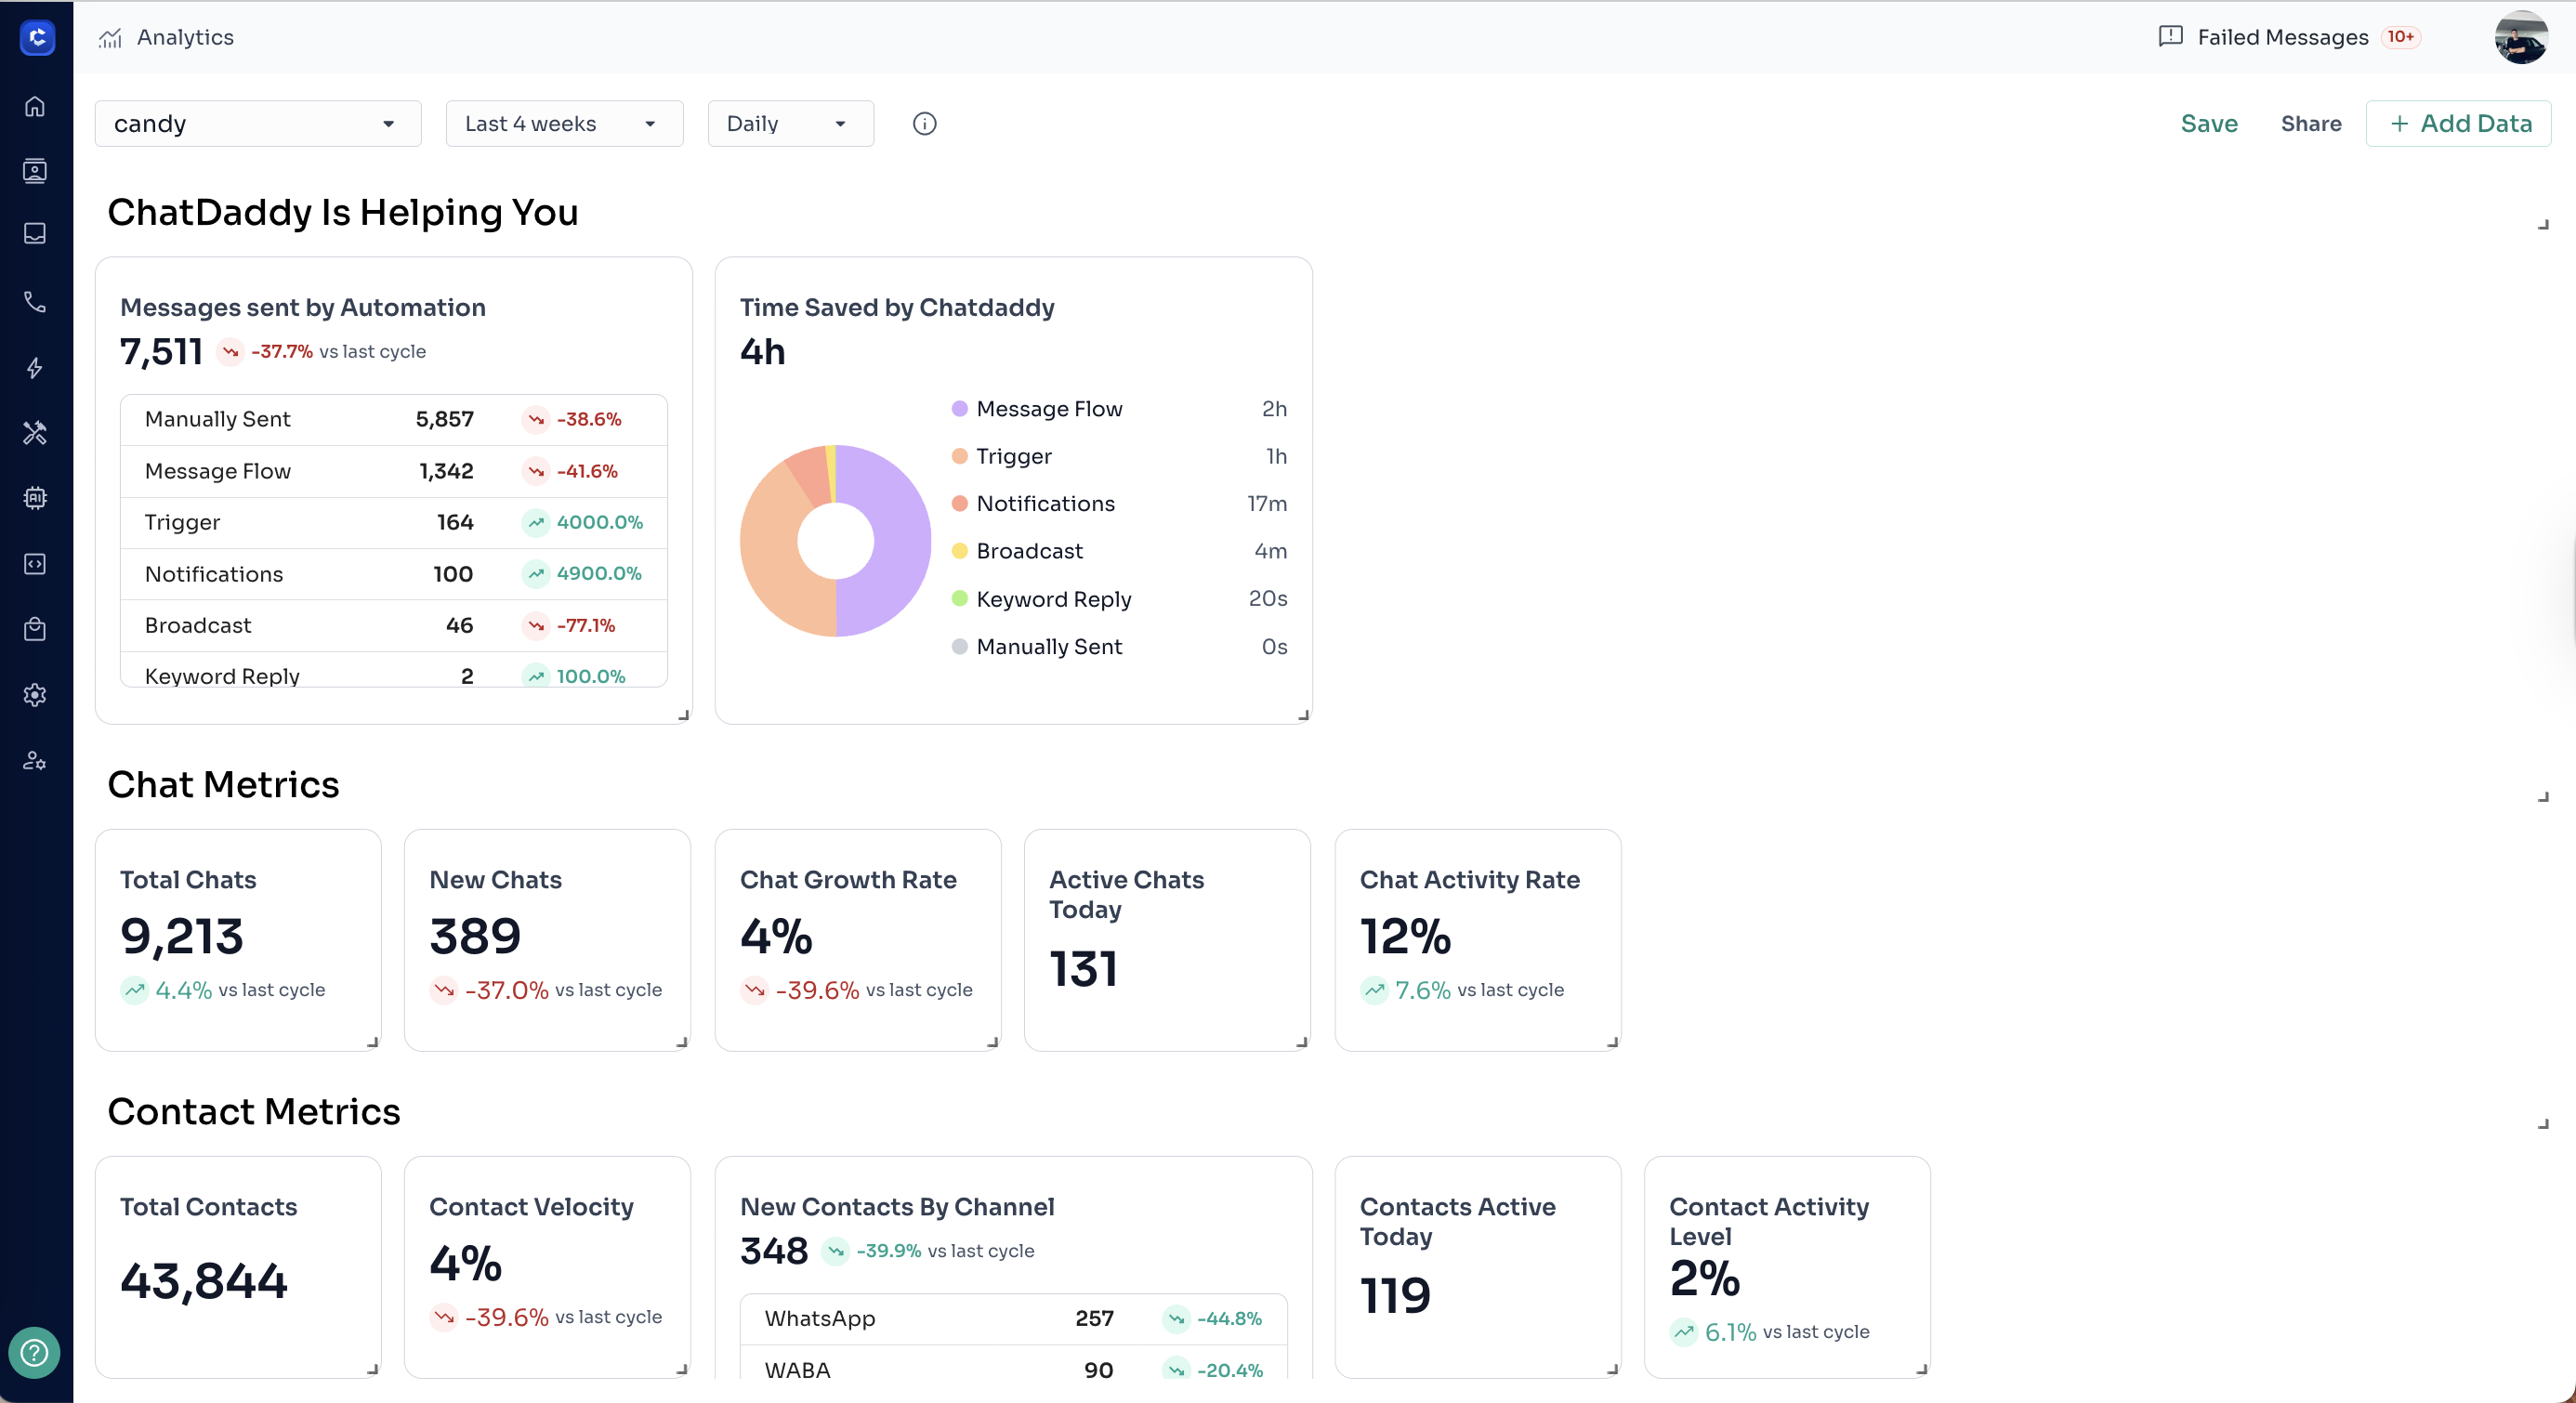Click the Share button
The height and width of the screenshot is (1403, 2576).
(2311, 124)
